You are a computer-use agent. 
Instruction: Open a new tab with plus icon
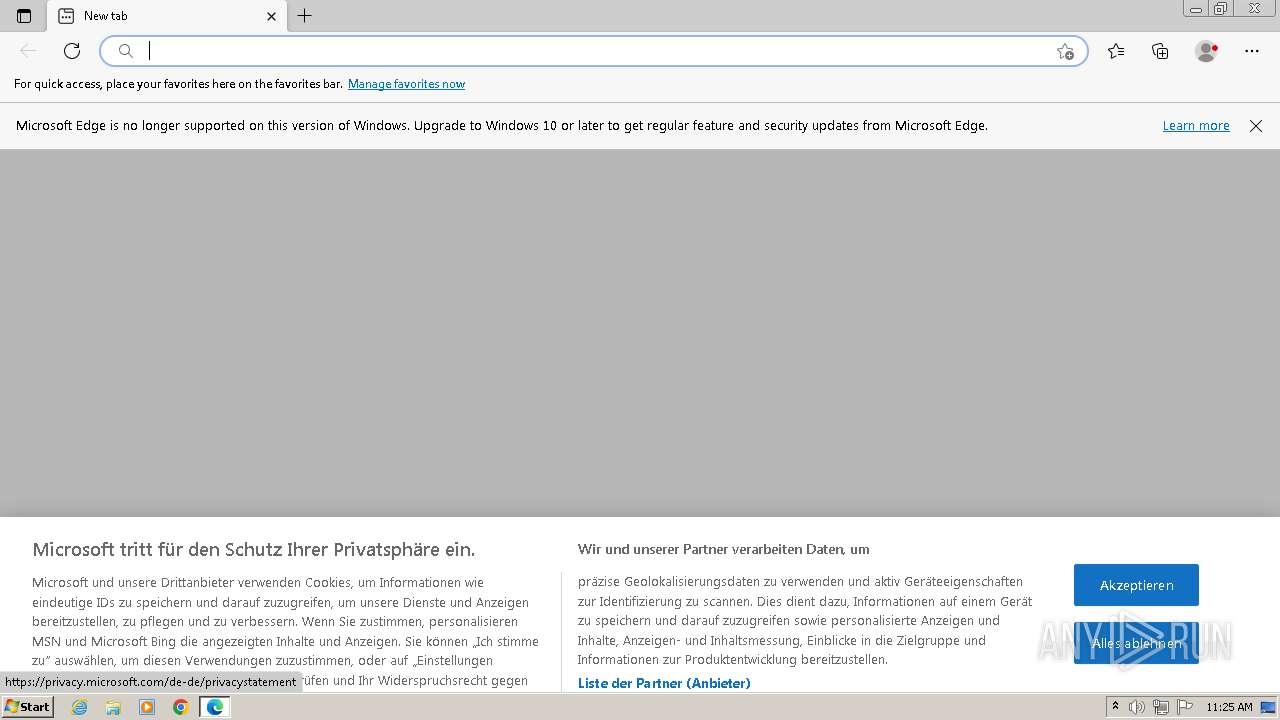point(305,16)
